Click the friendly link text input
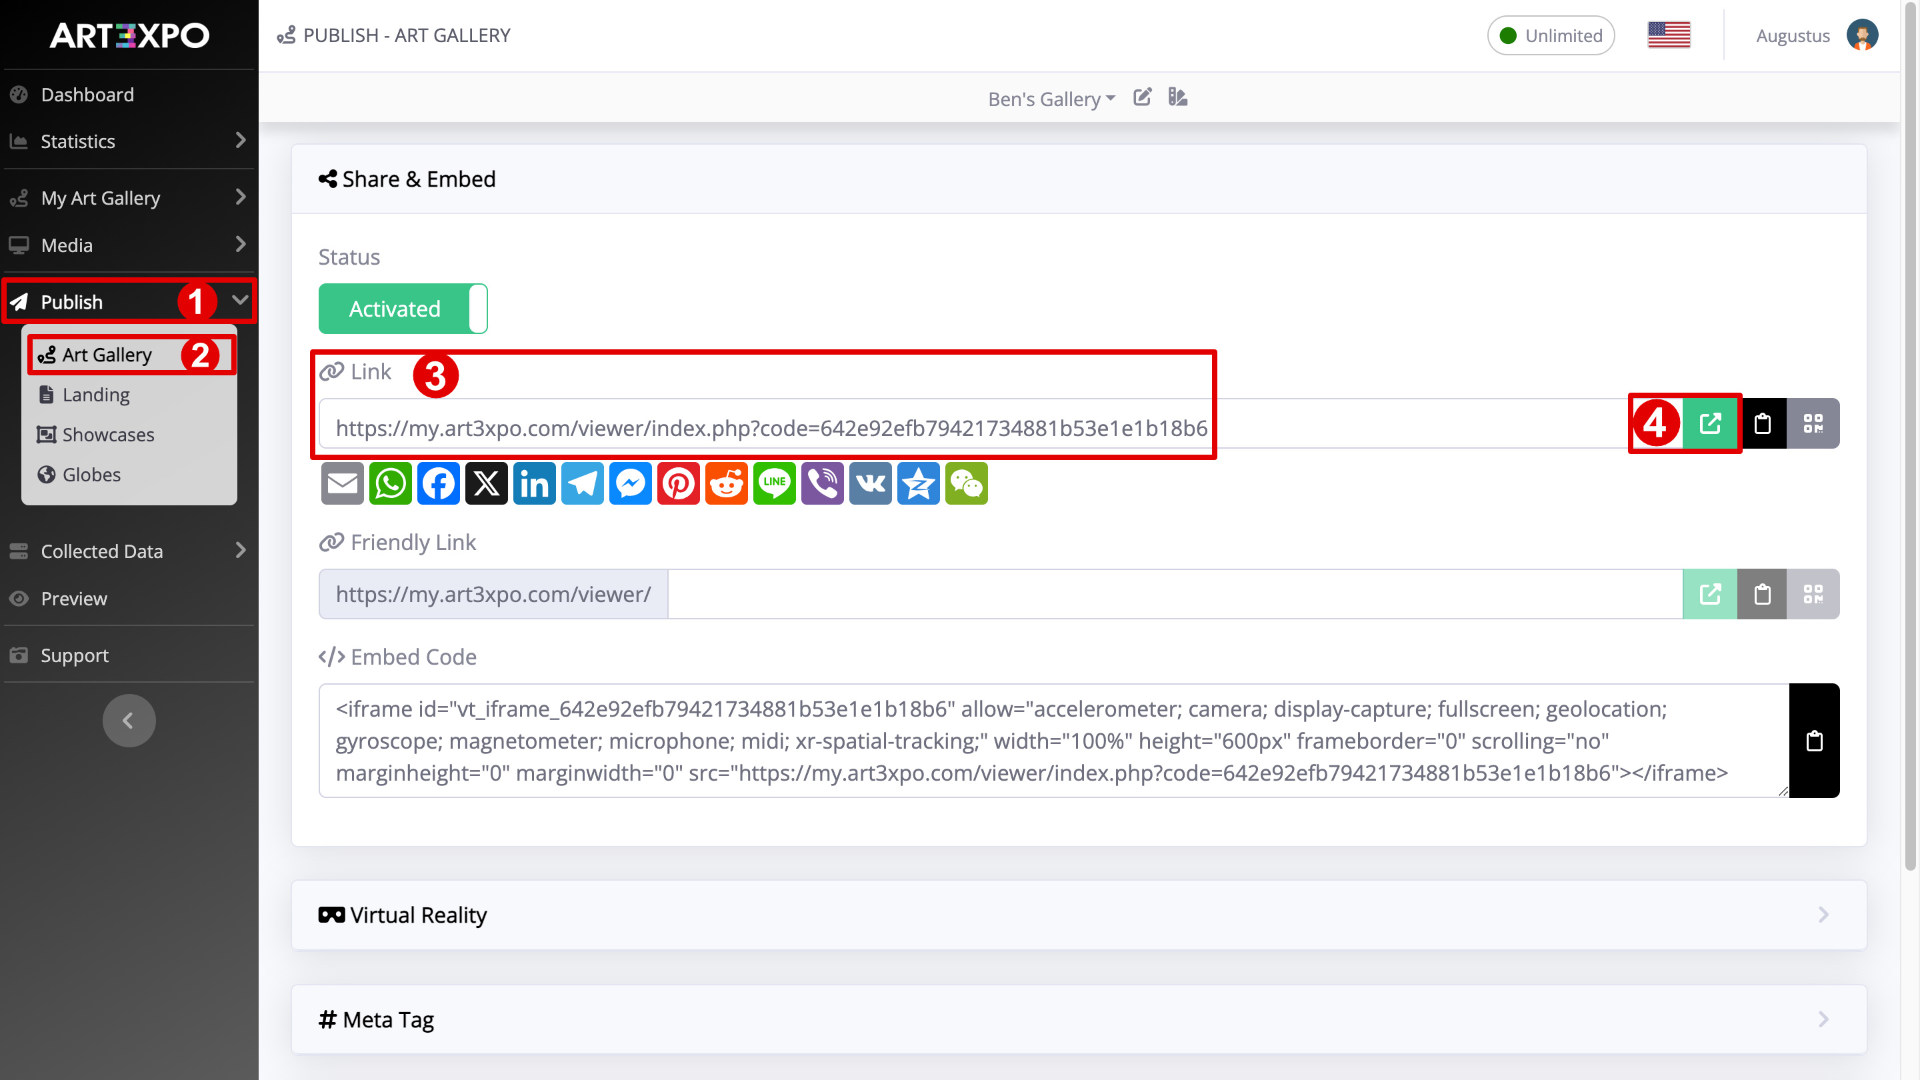The image size is (1920, 1080). 1175,594
